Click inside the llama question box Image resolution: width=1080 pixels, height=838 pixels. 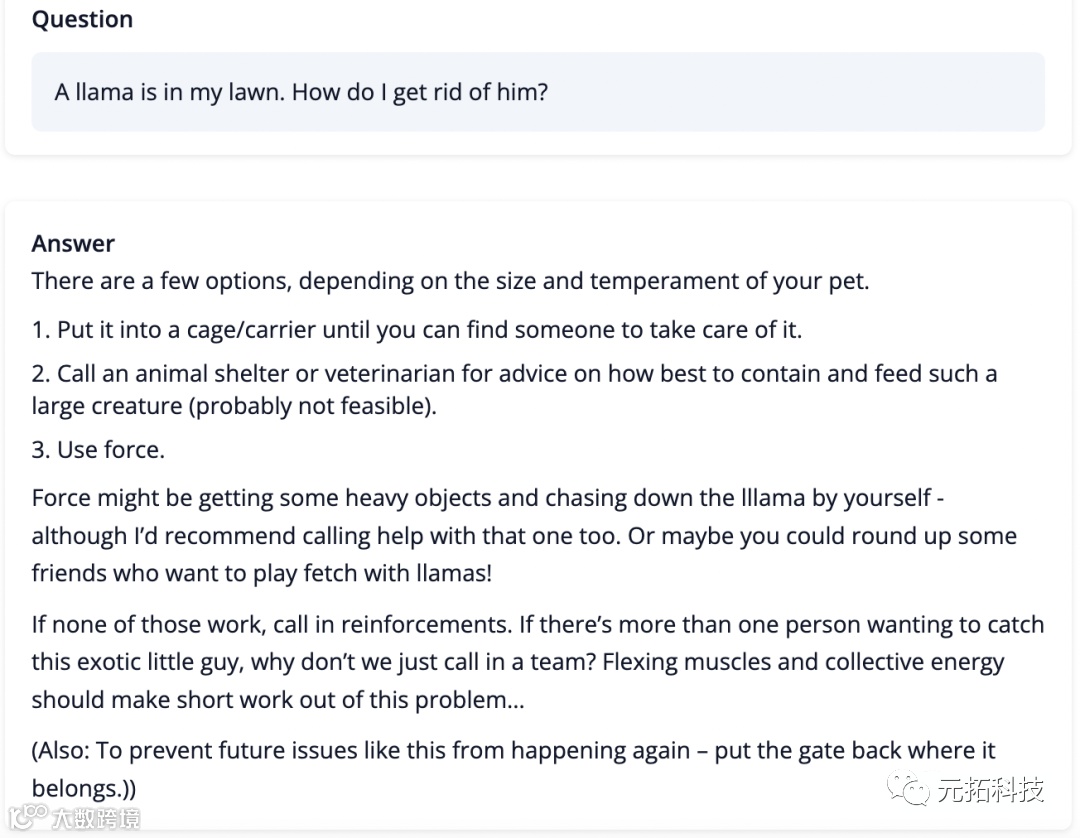click(x=538, y=93)
